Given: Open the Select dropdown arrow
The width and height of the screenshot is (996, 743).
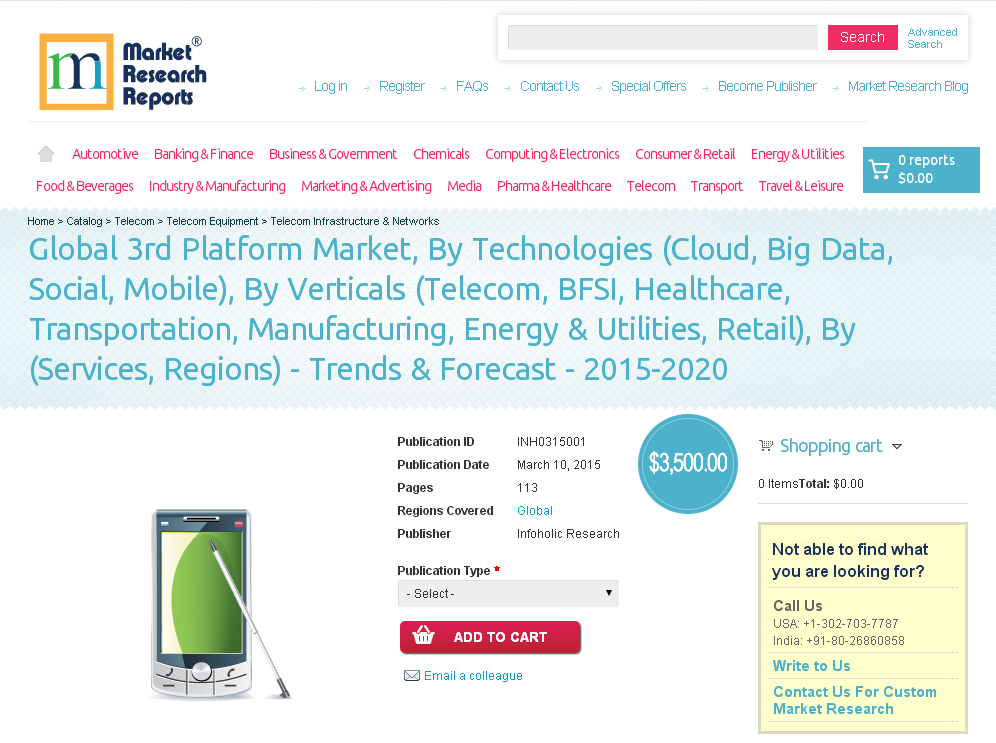Looking at the screenshot, I should (x=608, y=593).
